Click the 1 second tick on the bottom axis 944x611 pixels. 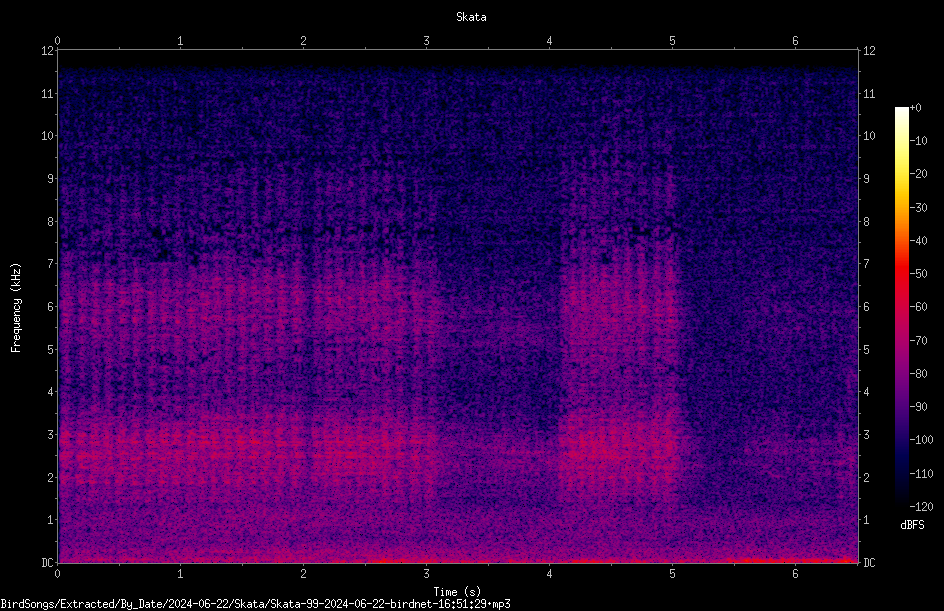pyautogui.click(x=180, y=574)
